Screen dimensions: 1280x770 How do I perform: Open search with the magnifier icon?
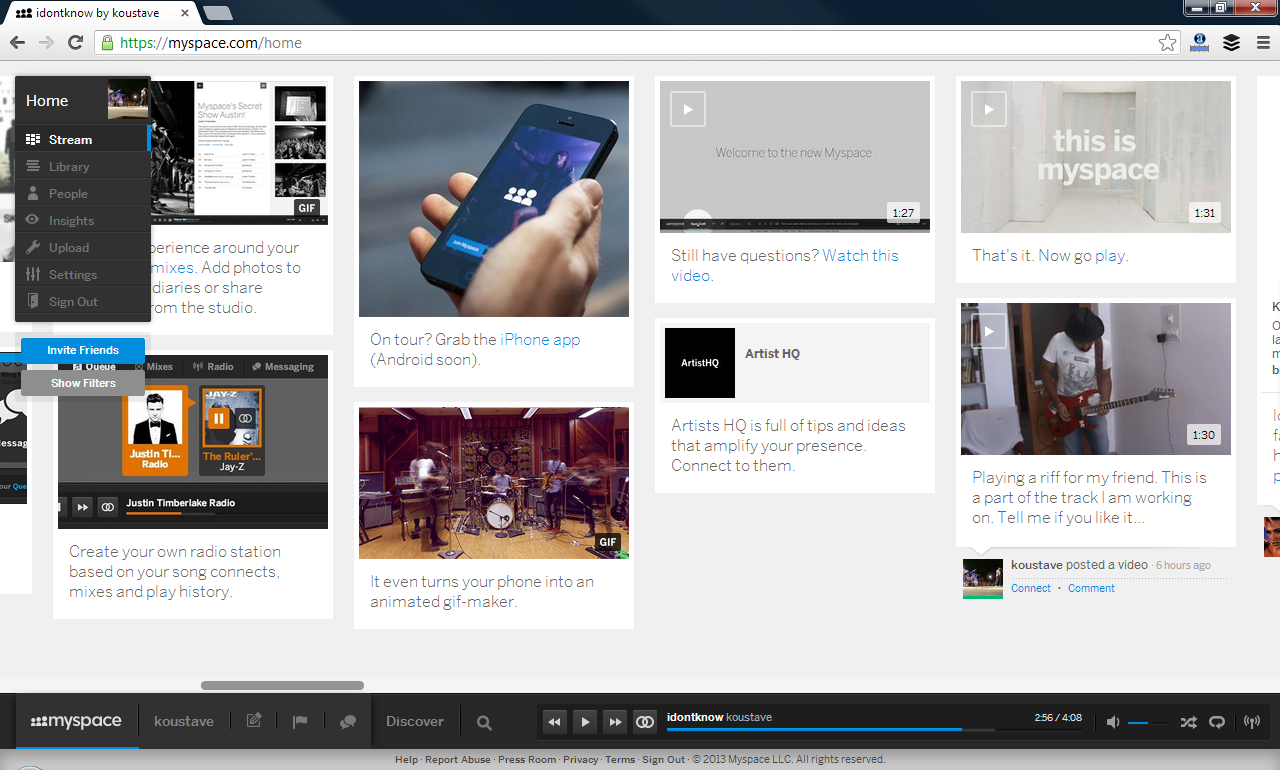(x=484, y=722)
